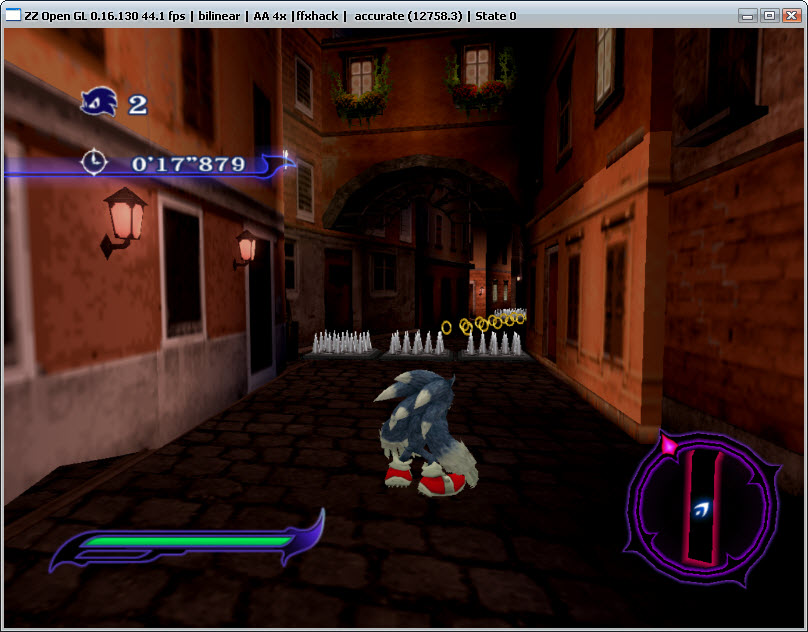Click the stopwatch icon beside the timer

pyautogui.click(x=94, y=161)
